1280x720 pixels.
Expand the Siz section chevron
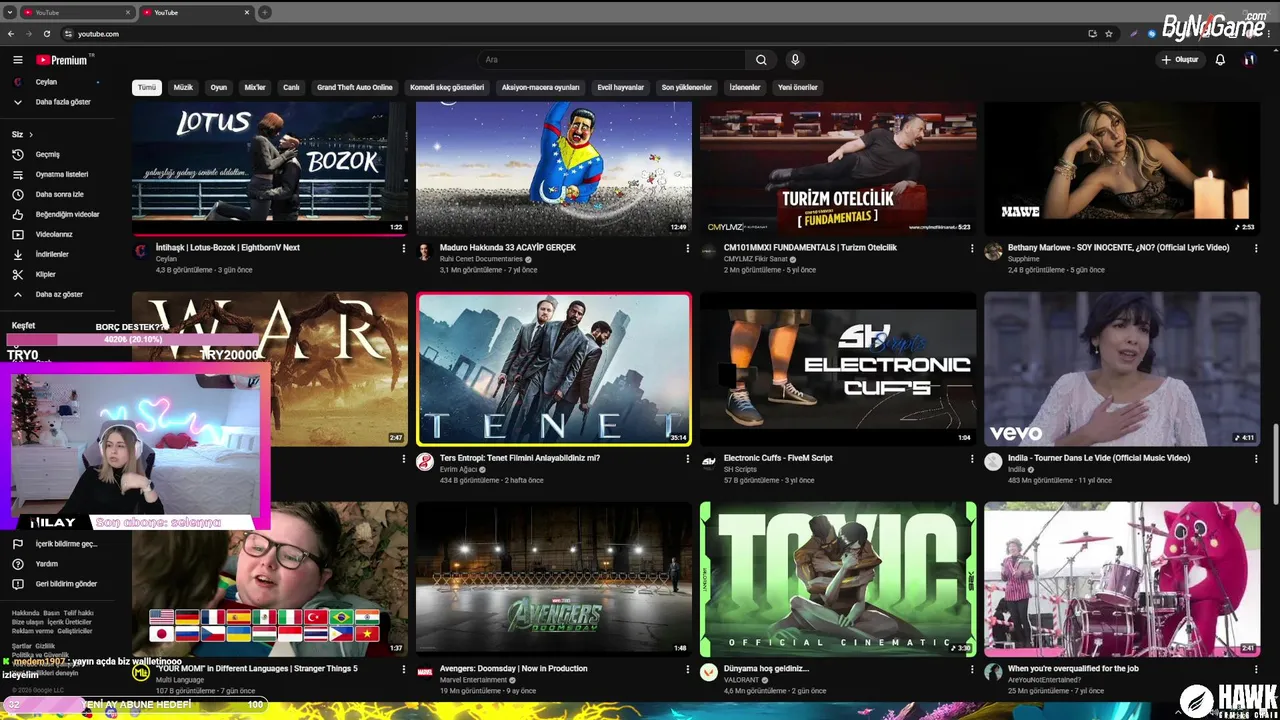coord(31,134)
